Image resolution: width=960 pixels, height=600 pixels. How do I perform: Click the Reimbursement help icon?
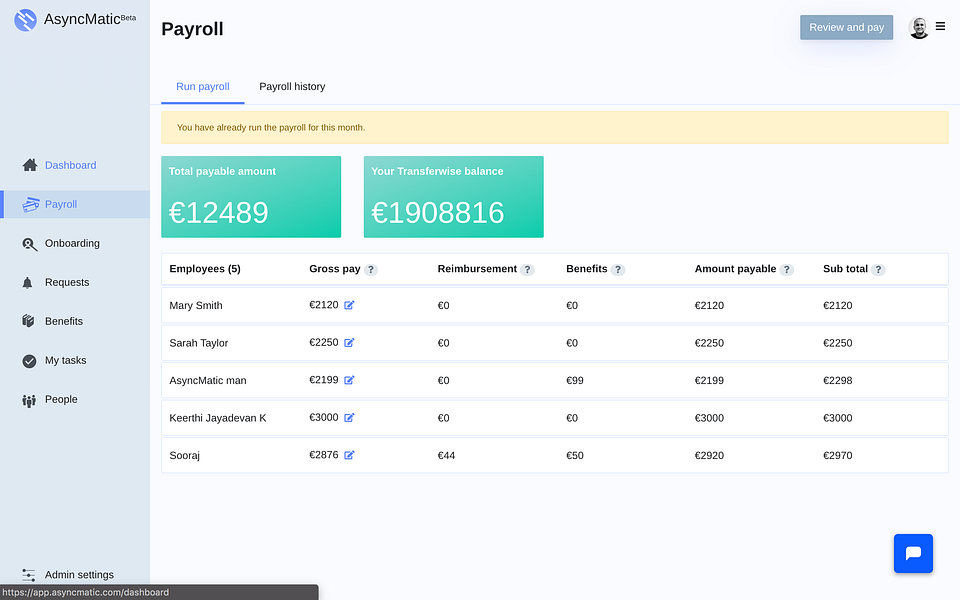(x=527, y=270)
